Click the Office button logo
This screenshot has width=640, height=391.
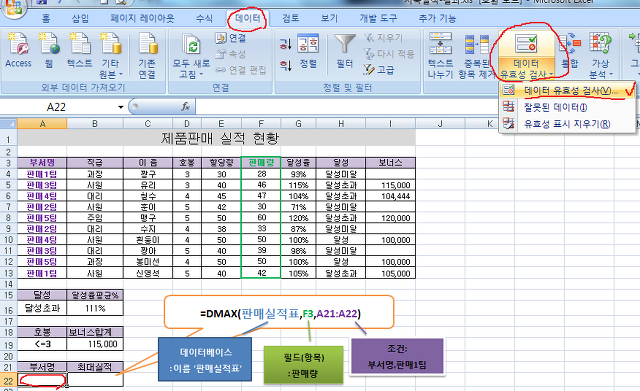click(x=13, y=7)
